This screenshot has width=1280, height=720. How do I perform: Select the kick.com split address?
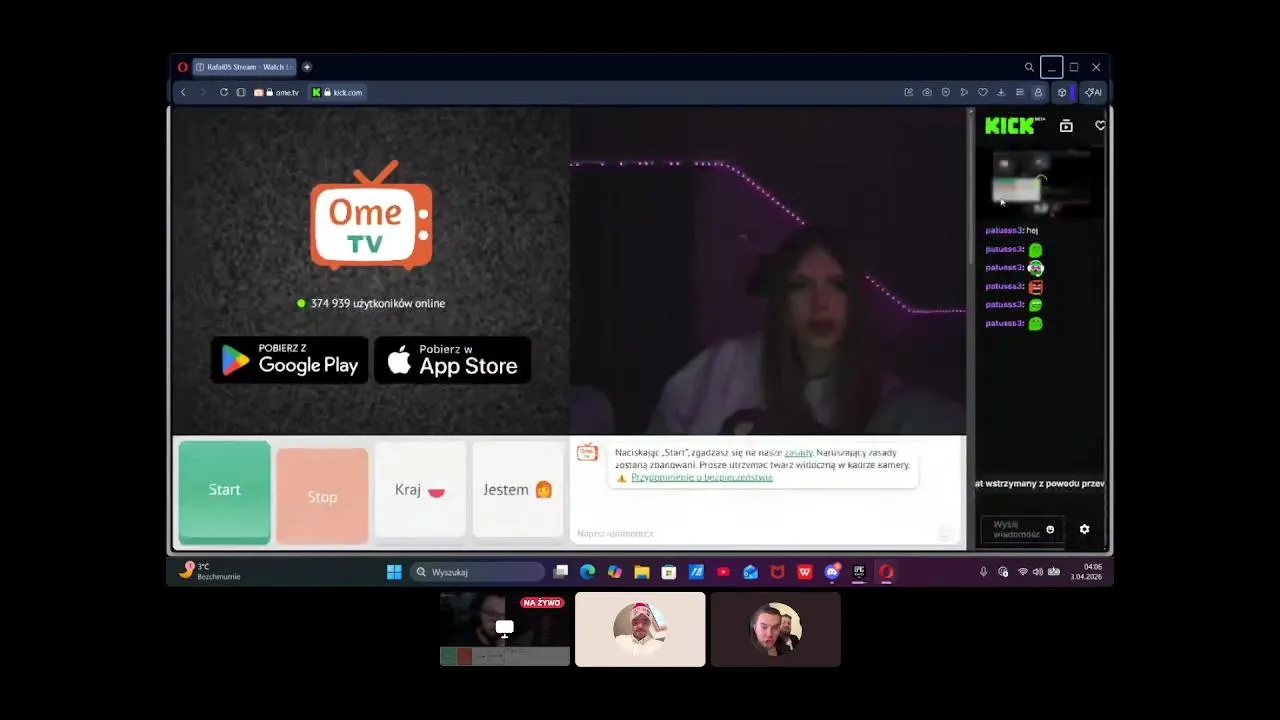pyautogui.click(x=338, y=92)
